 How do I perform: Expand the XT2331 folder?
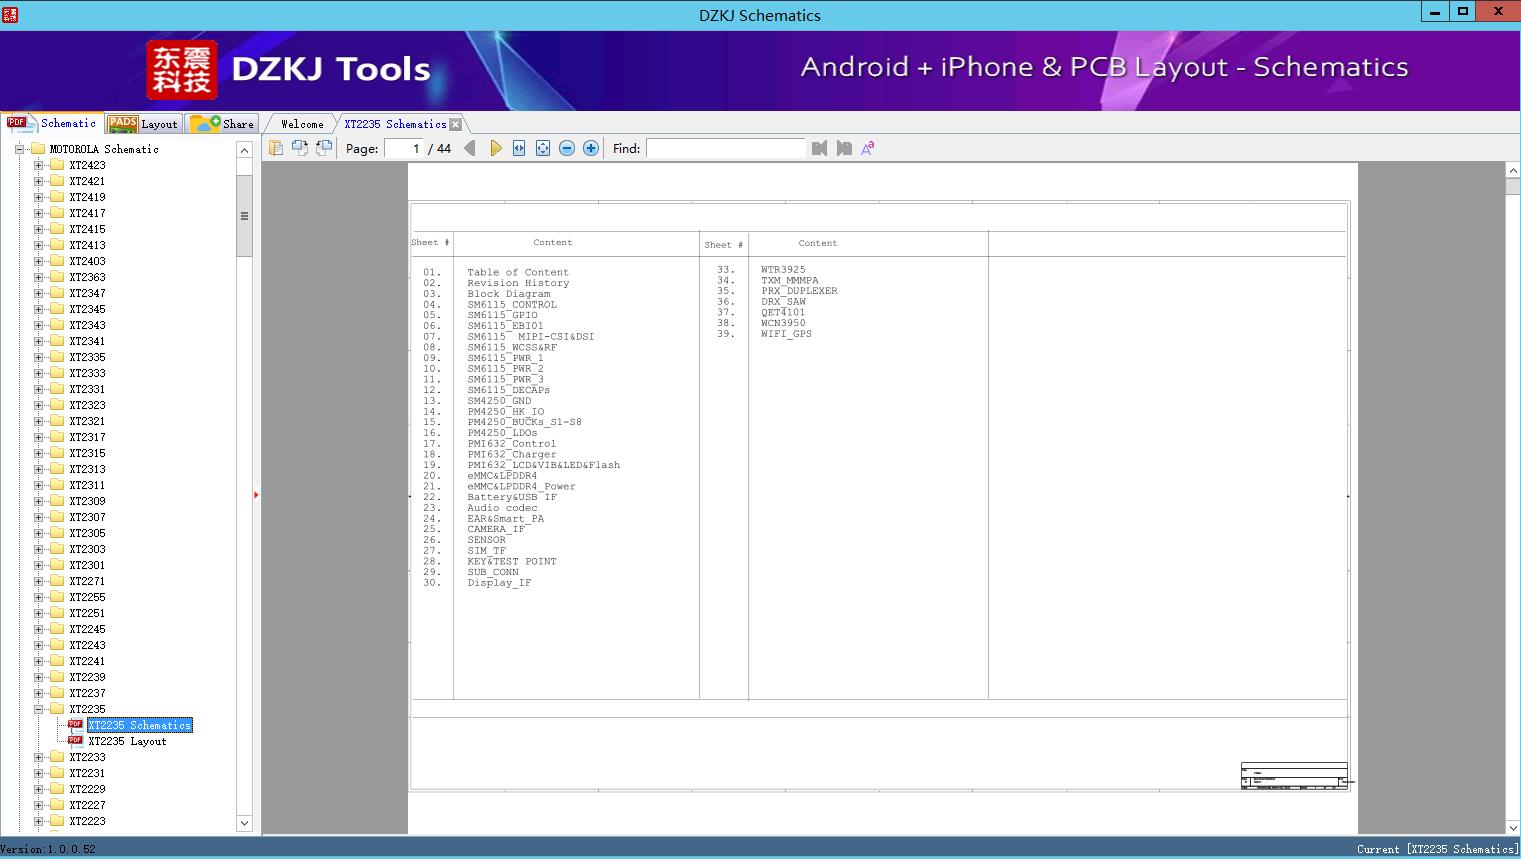click(39, 389)
